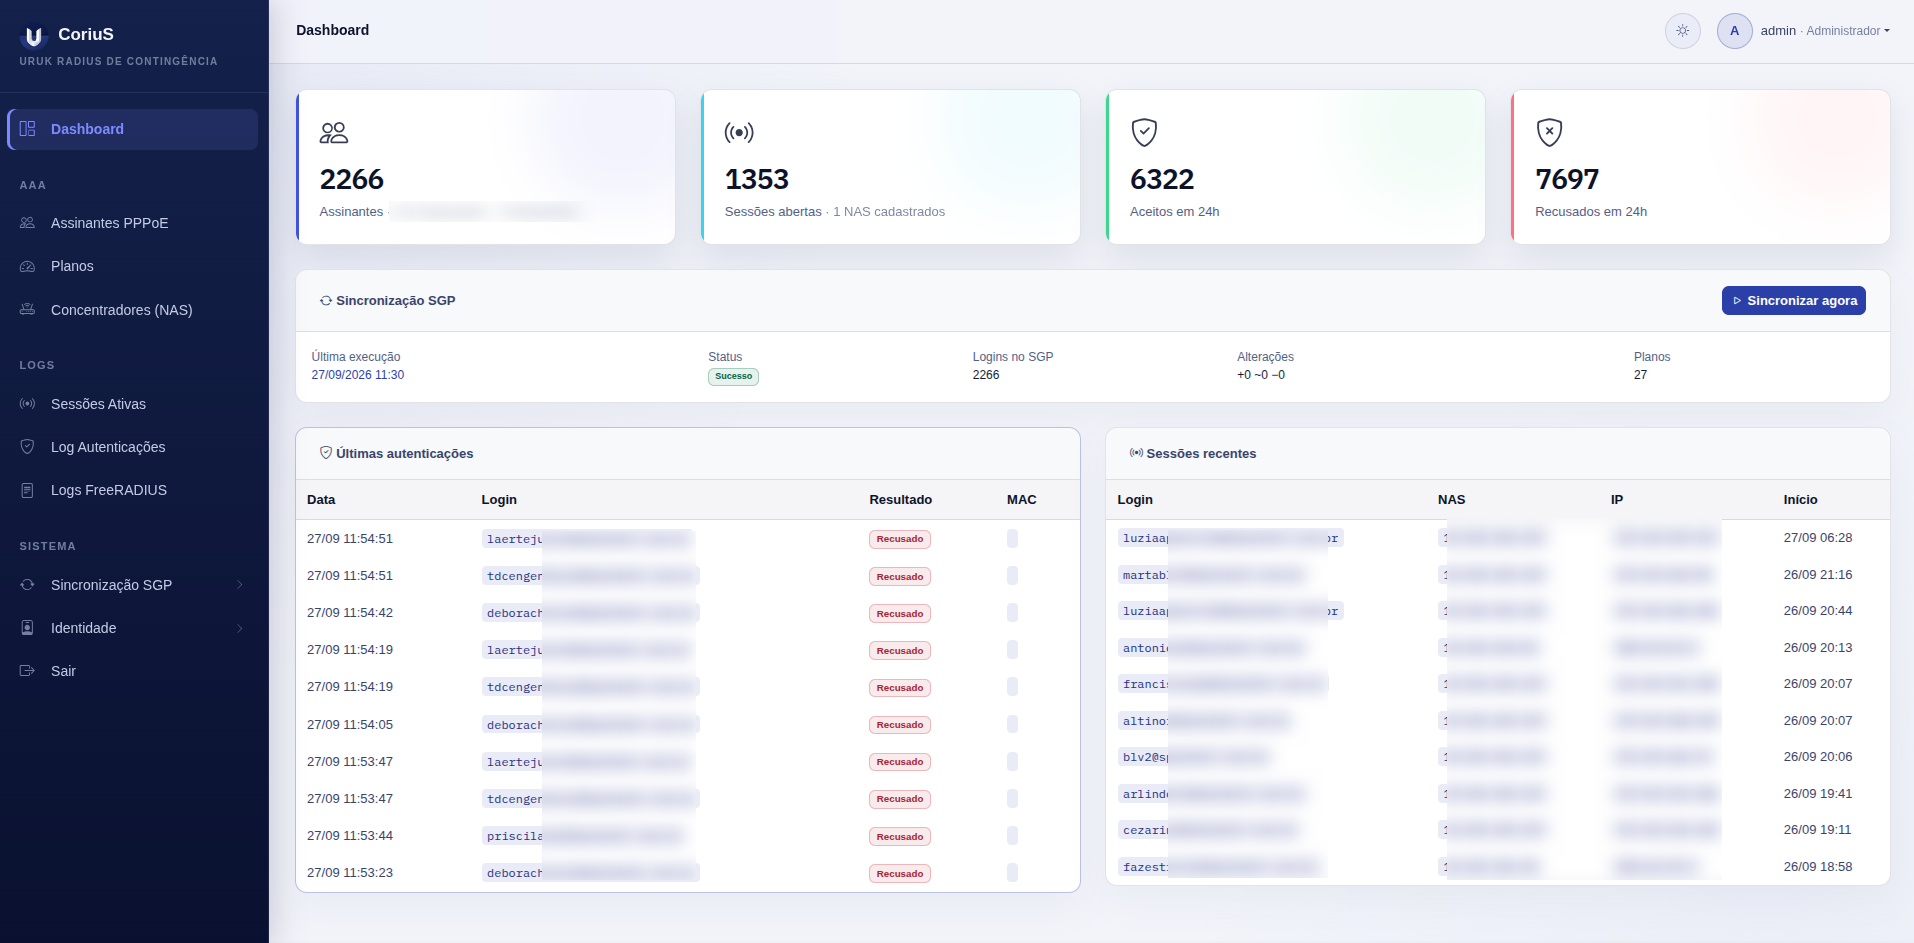Click Recusado badge in 27/09 11:54:42 row
This screenshot has height=943, width=1914.
[x=900, y=614]
